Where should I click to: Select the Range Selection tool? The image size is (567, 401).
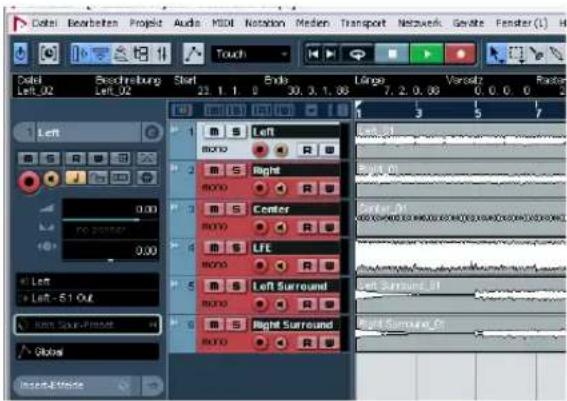tap(516, 54)
